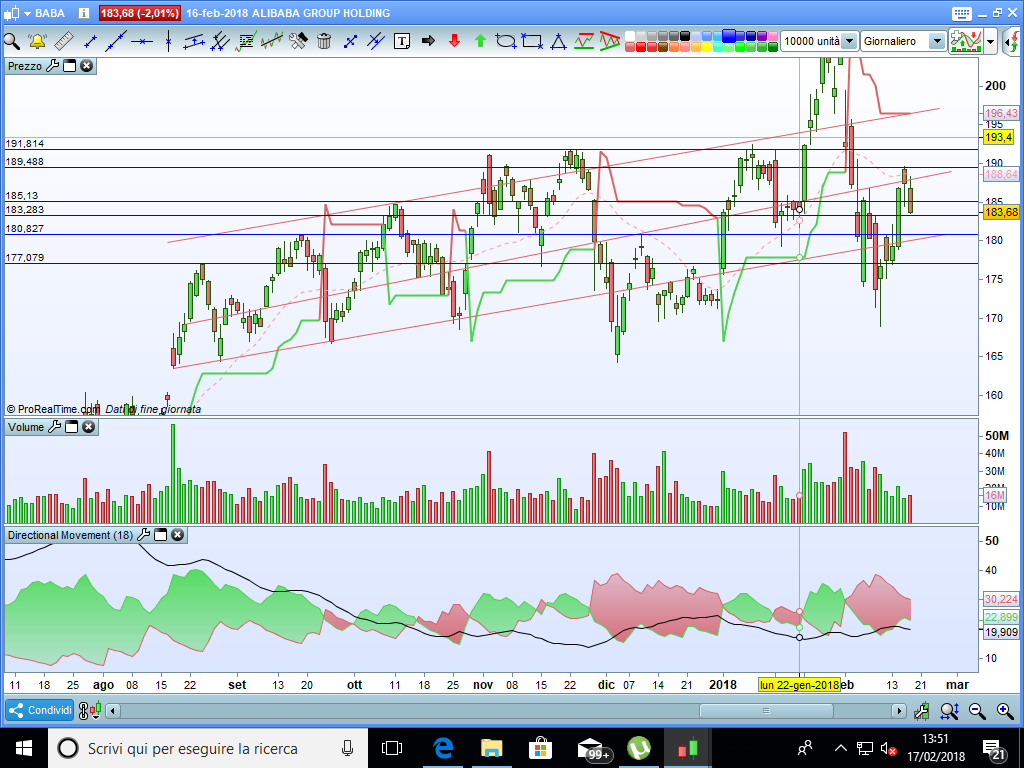
Task: Close the Directional Movement panel
Action: tap(177, 535)
